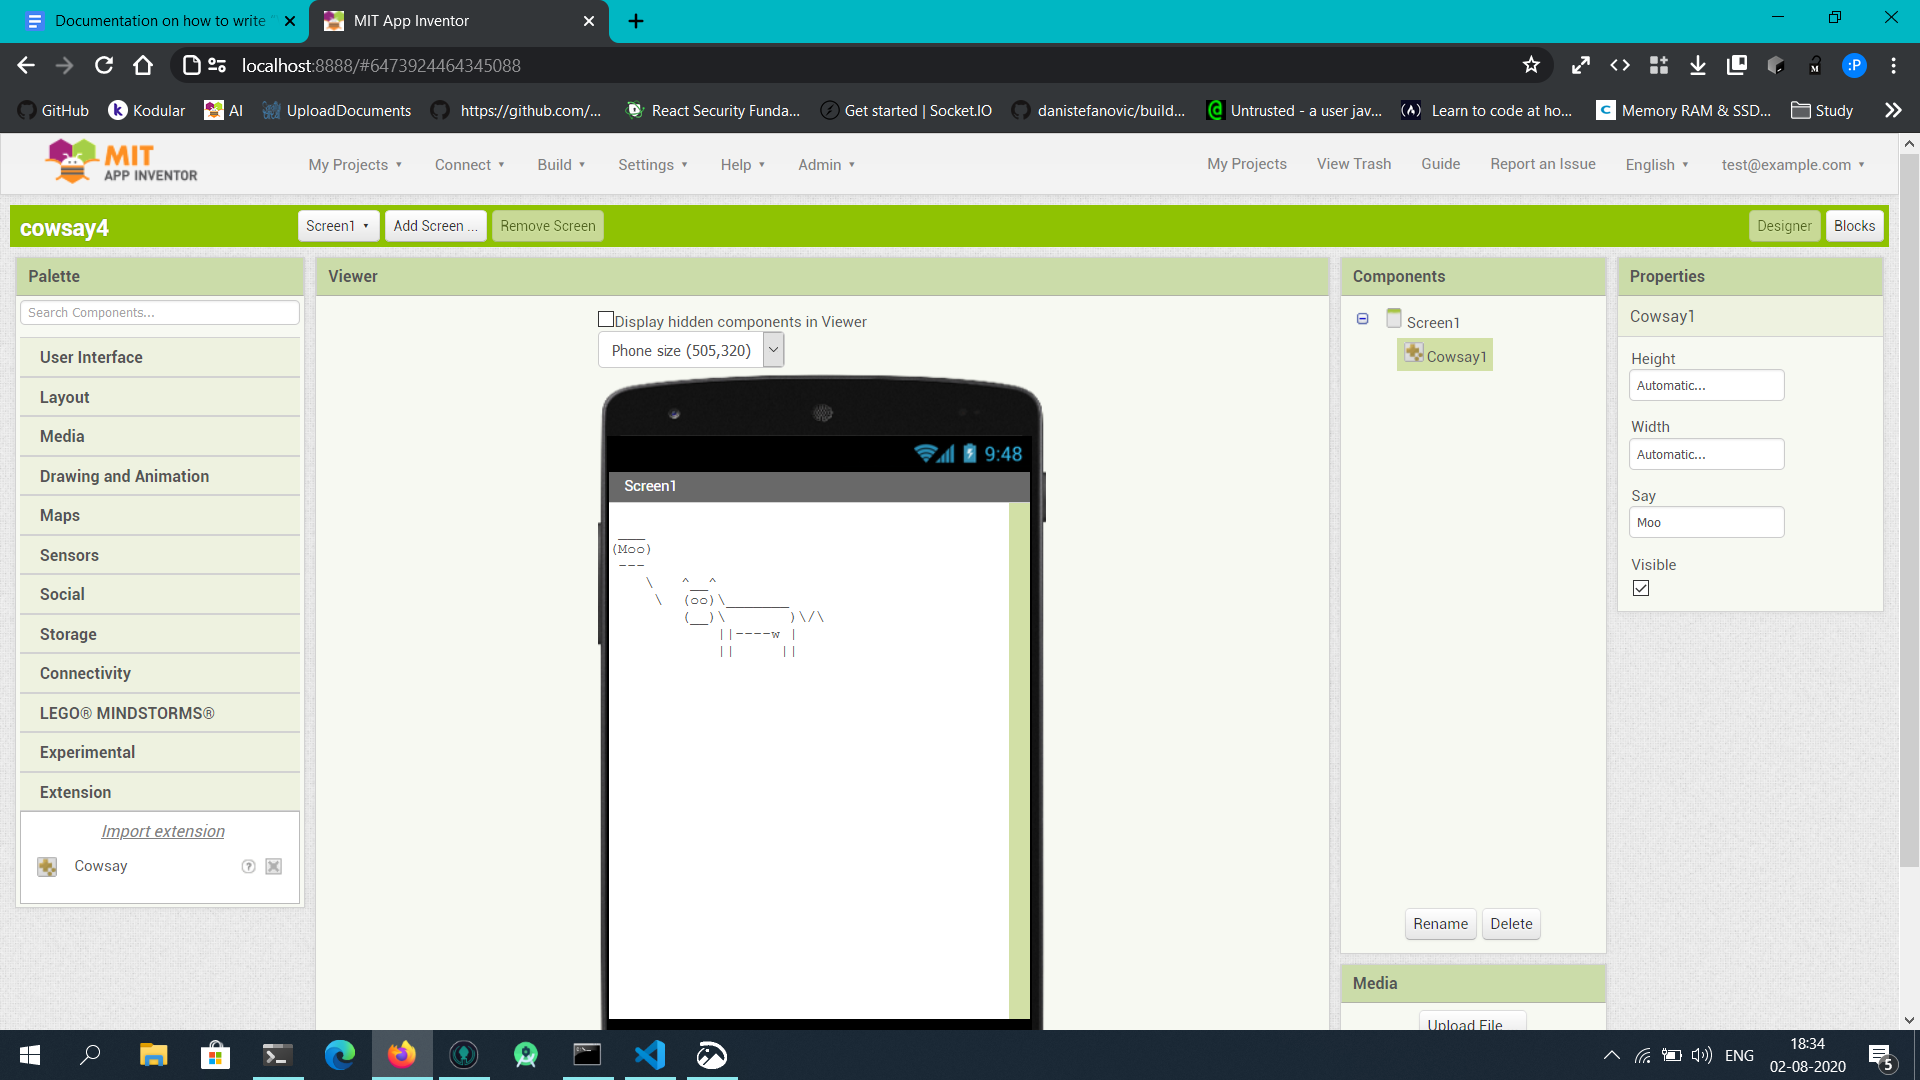Open the Help menu
Viewport: 1920px width, 1080px height.
pyautogui.click(x=742, y=165)
